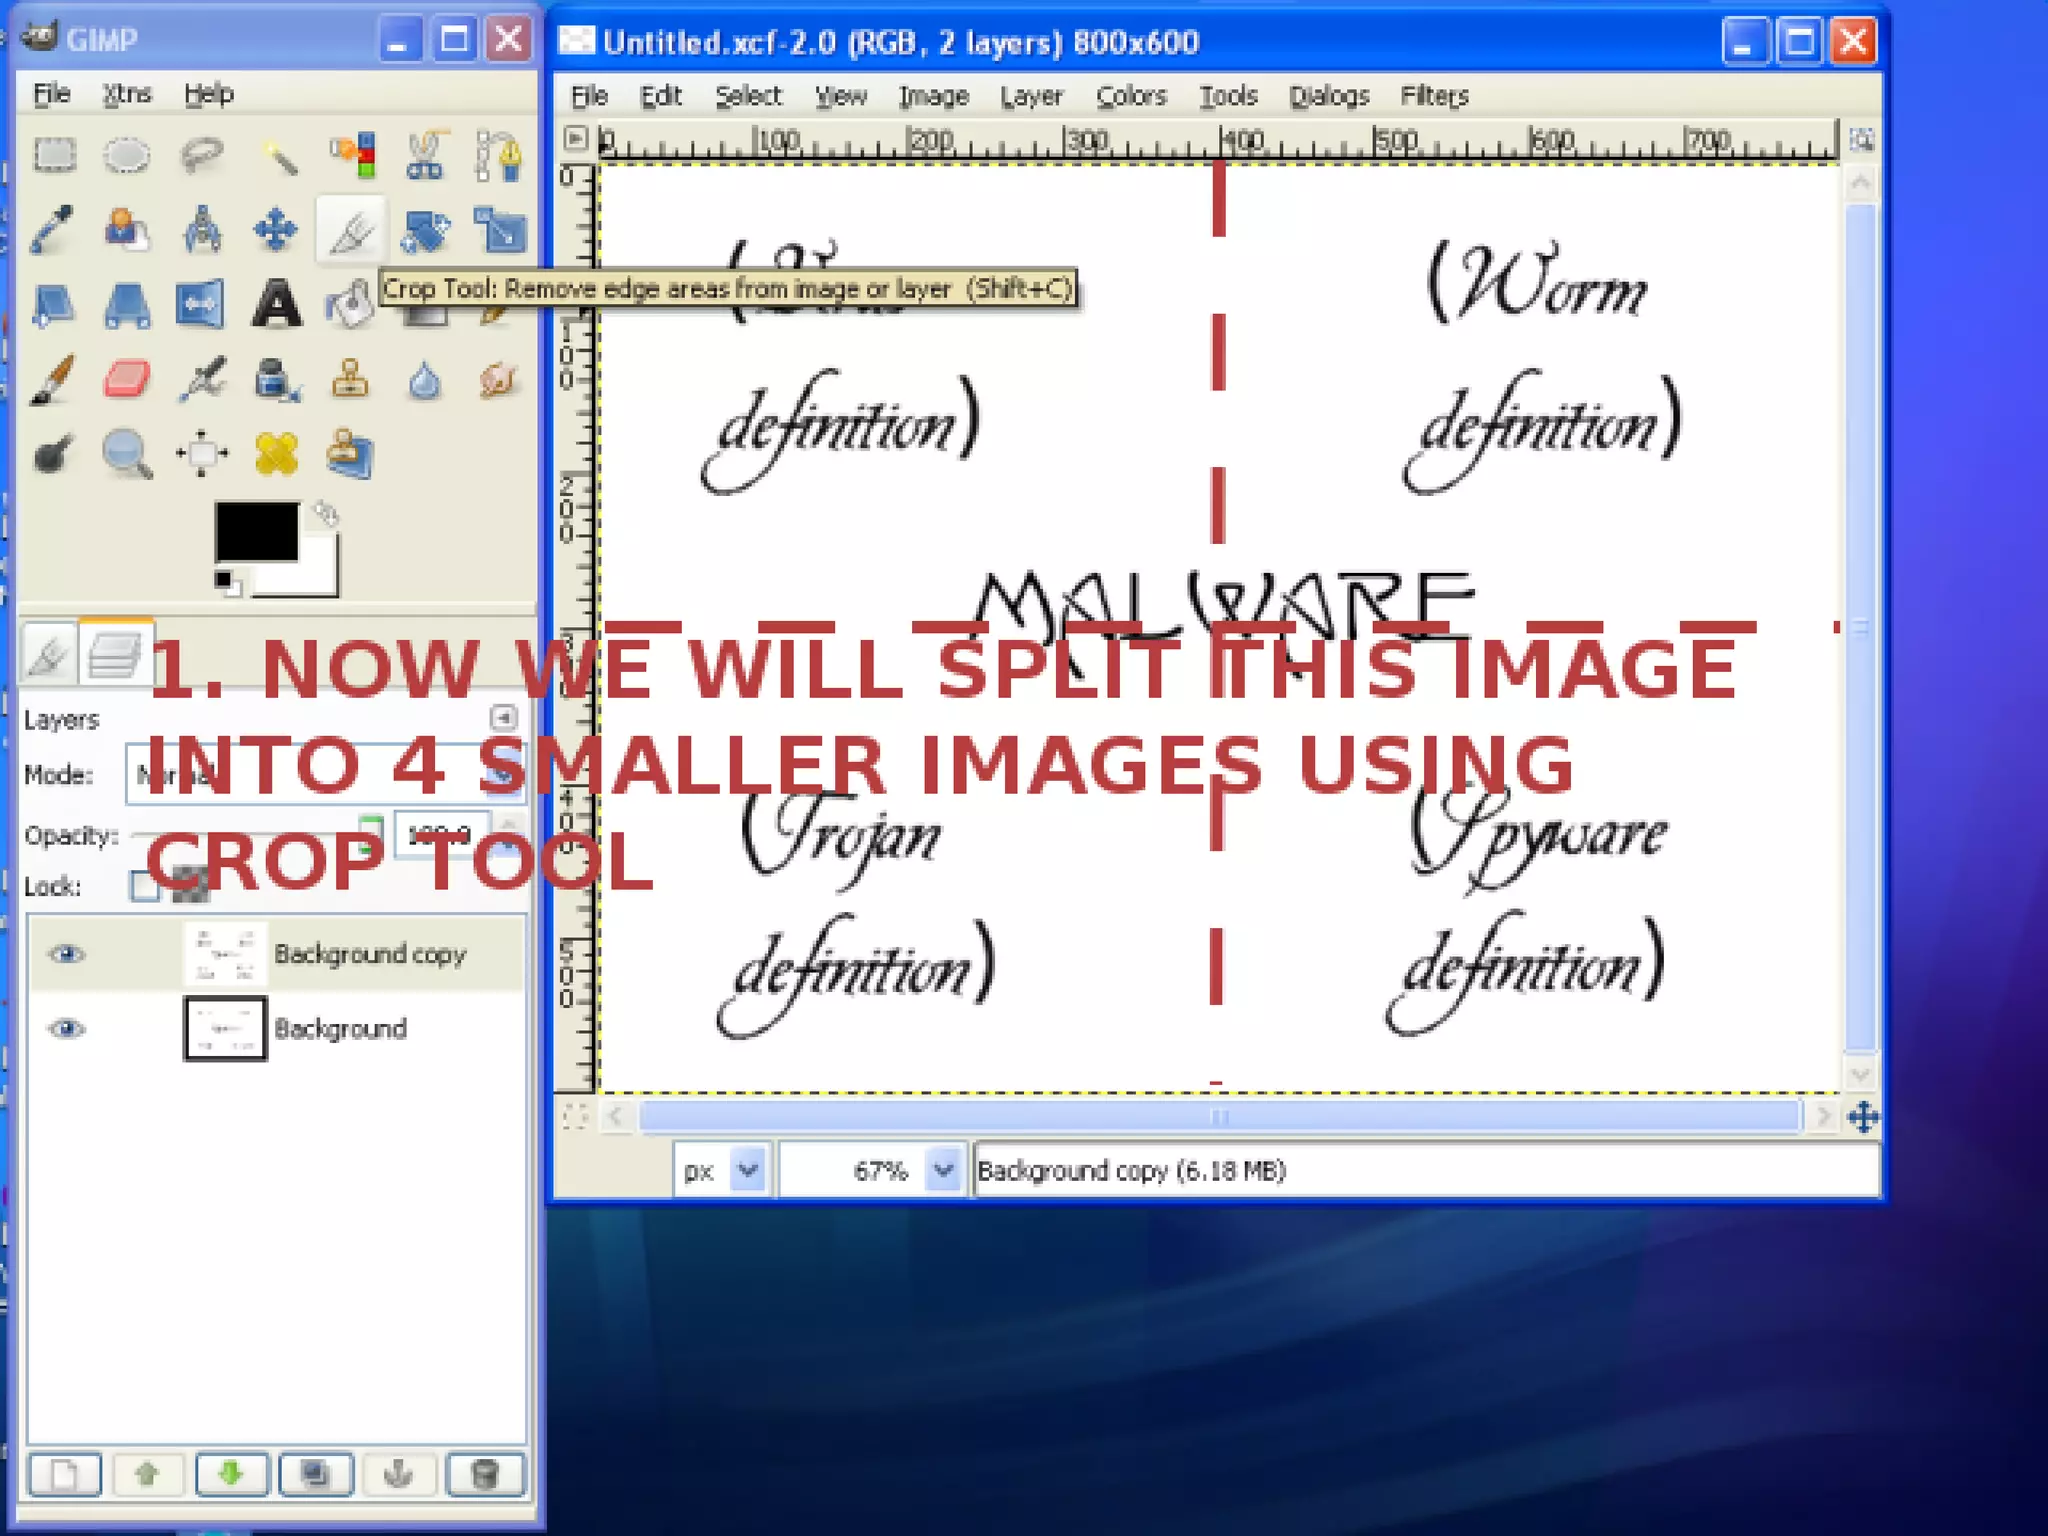Click the new layer button
Screen dimensions: 2048x1536
(65, 1474)
